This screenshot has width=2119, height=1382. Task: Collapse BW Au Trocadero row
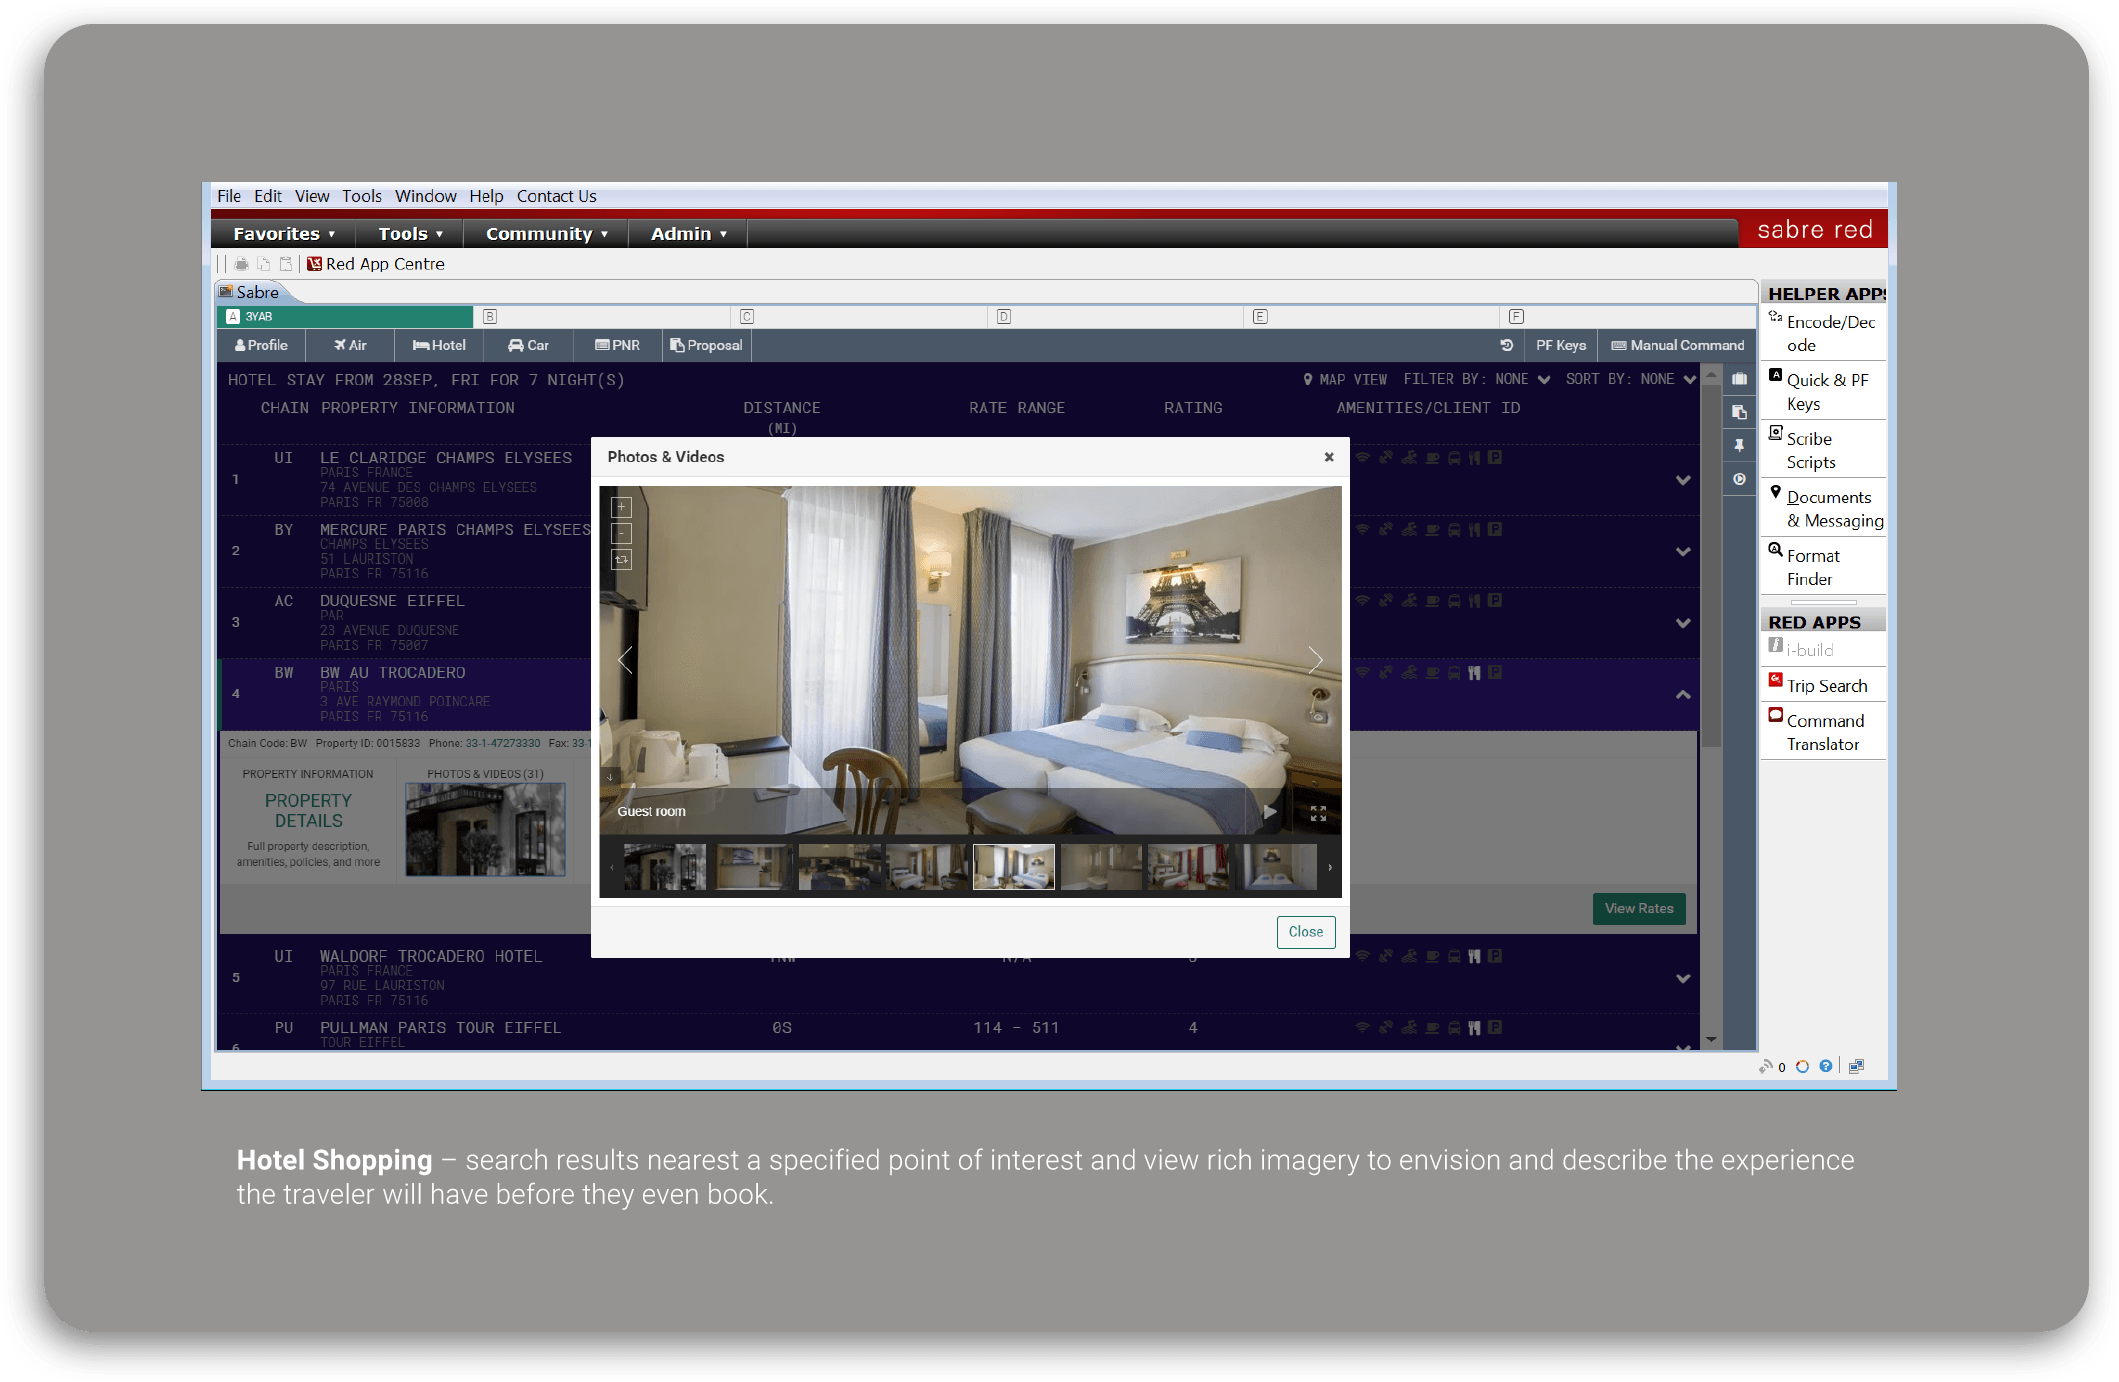tap(1683, 694)
